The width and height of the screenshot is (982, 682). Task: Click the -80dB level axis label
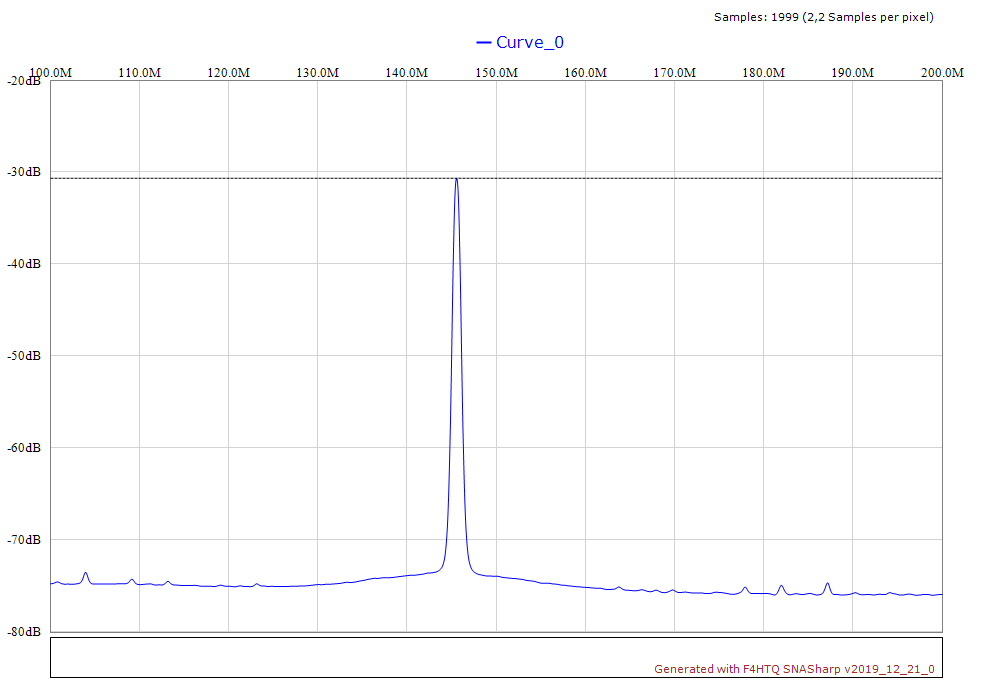click(x=22, y=632)
